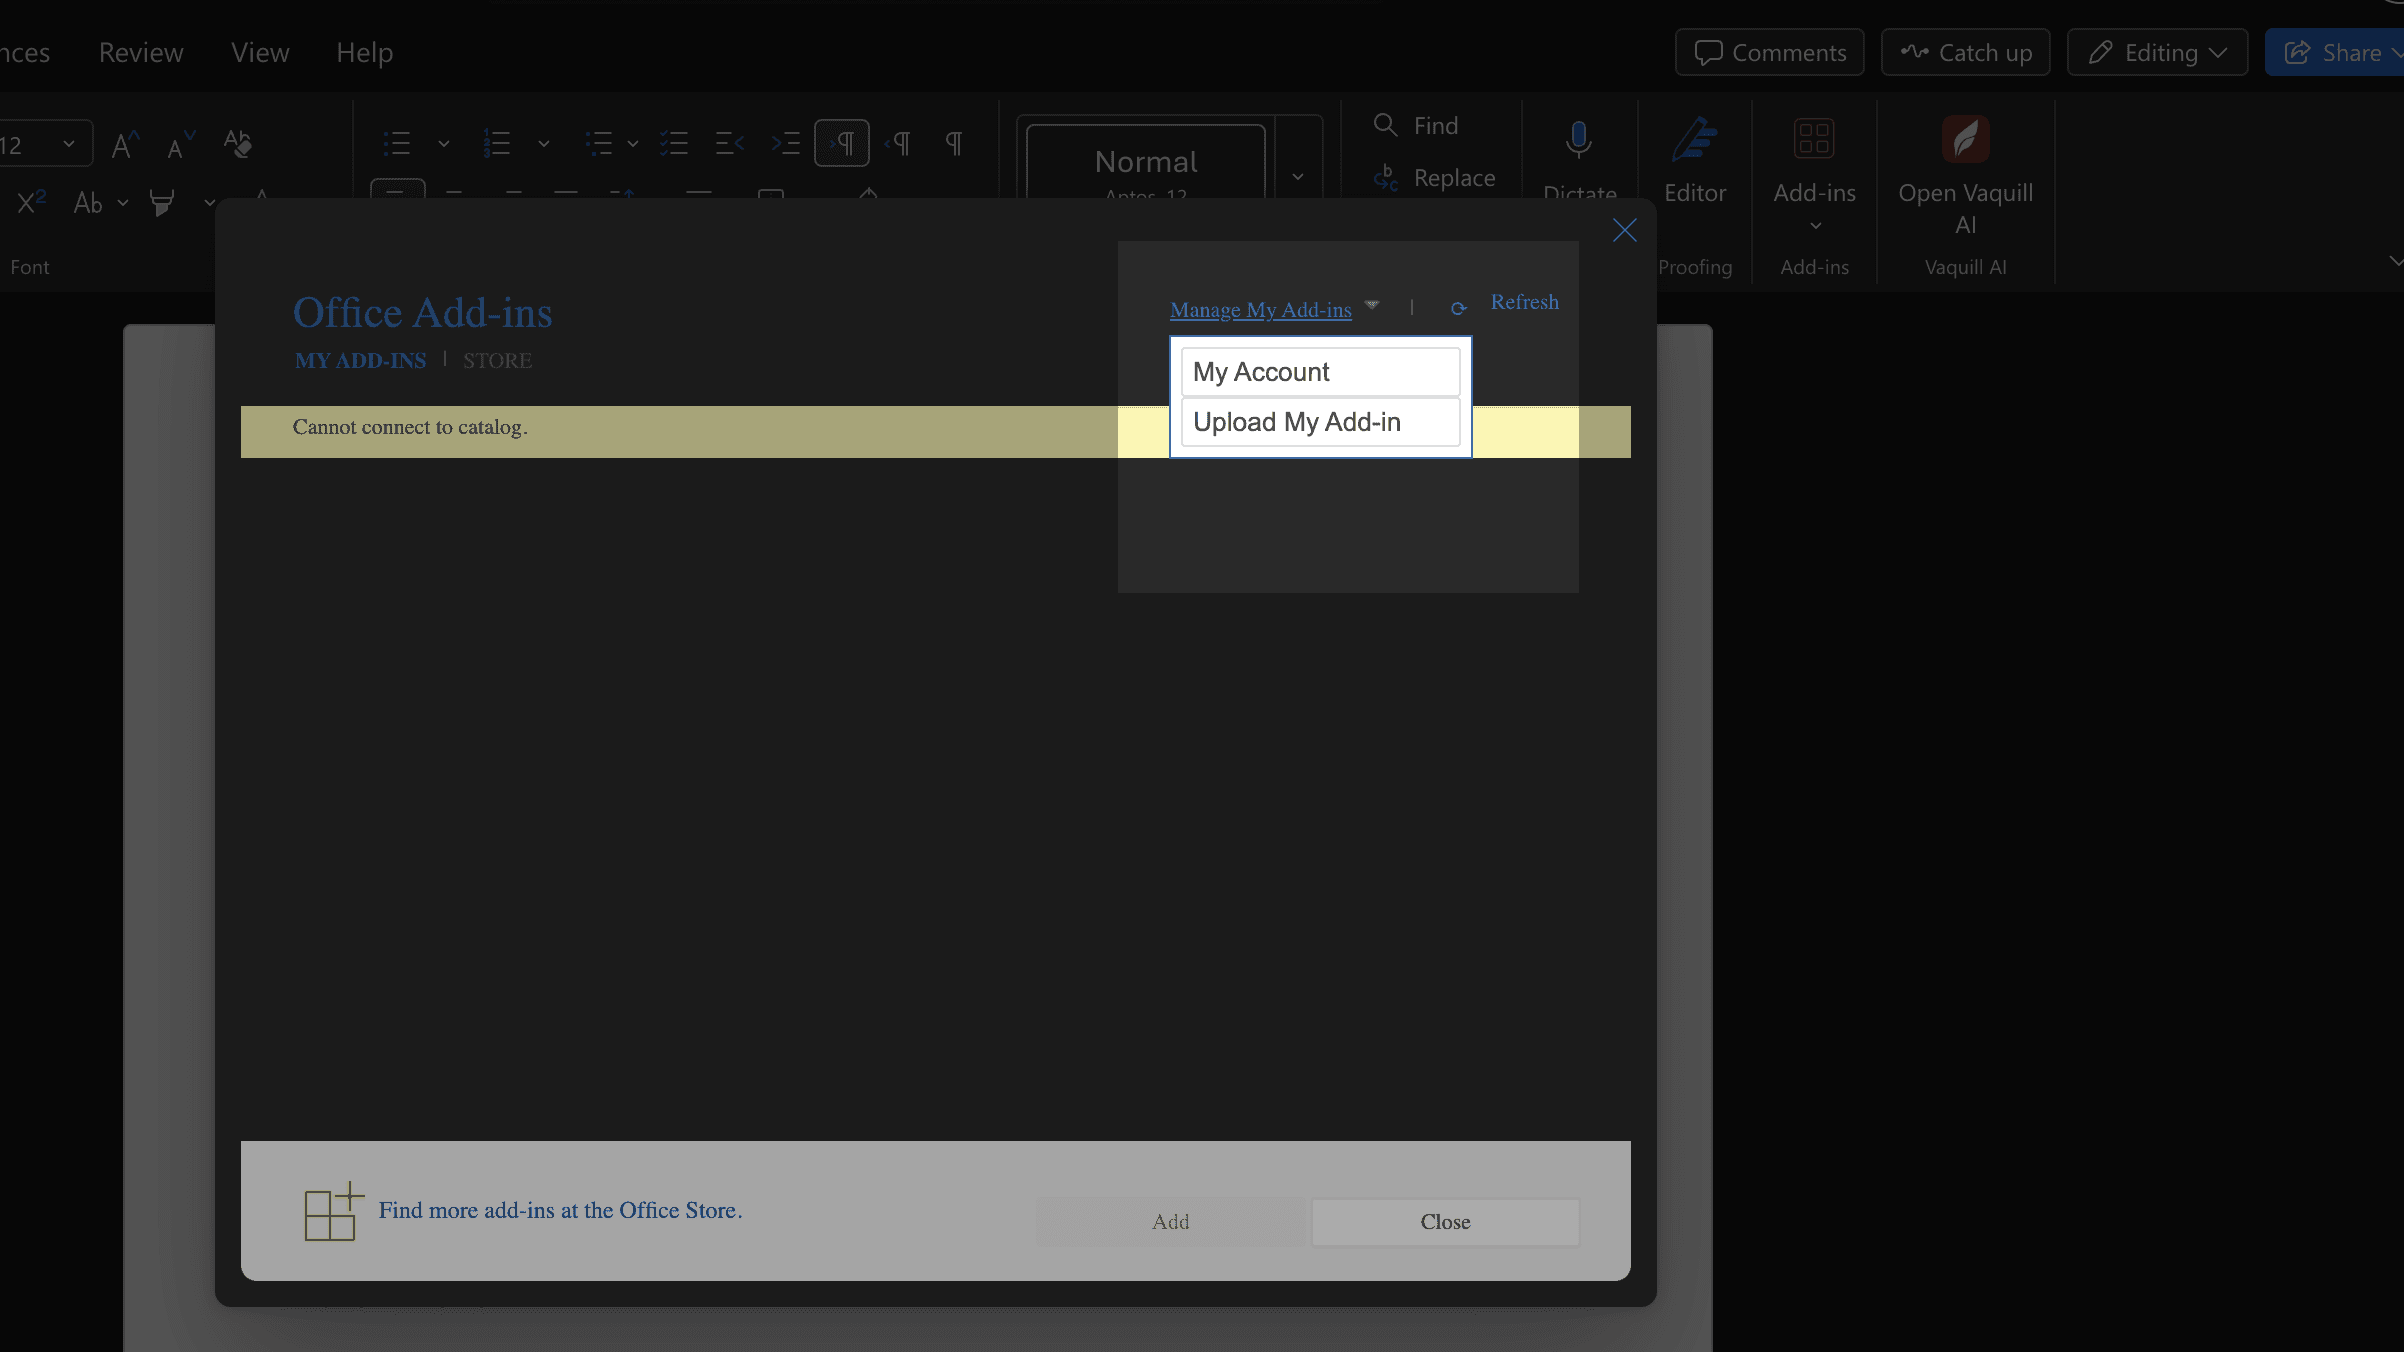The image size is (2404, 1352).
Task: Expand Manage My Add-ins arrow
Action: point(1372,305)
